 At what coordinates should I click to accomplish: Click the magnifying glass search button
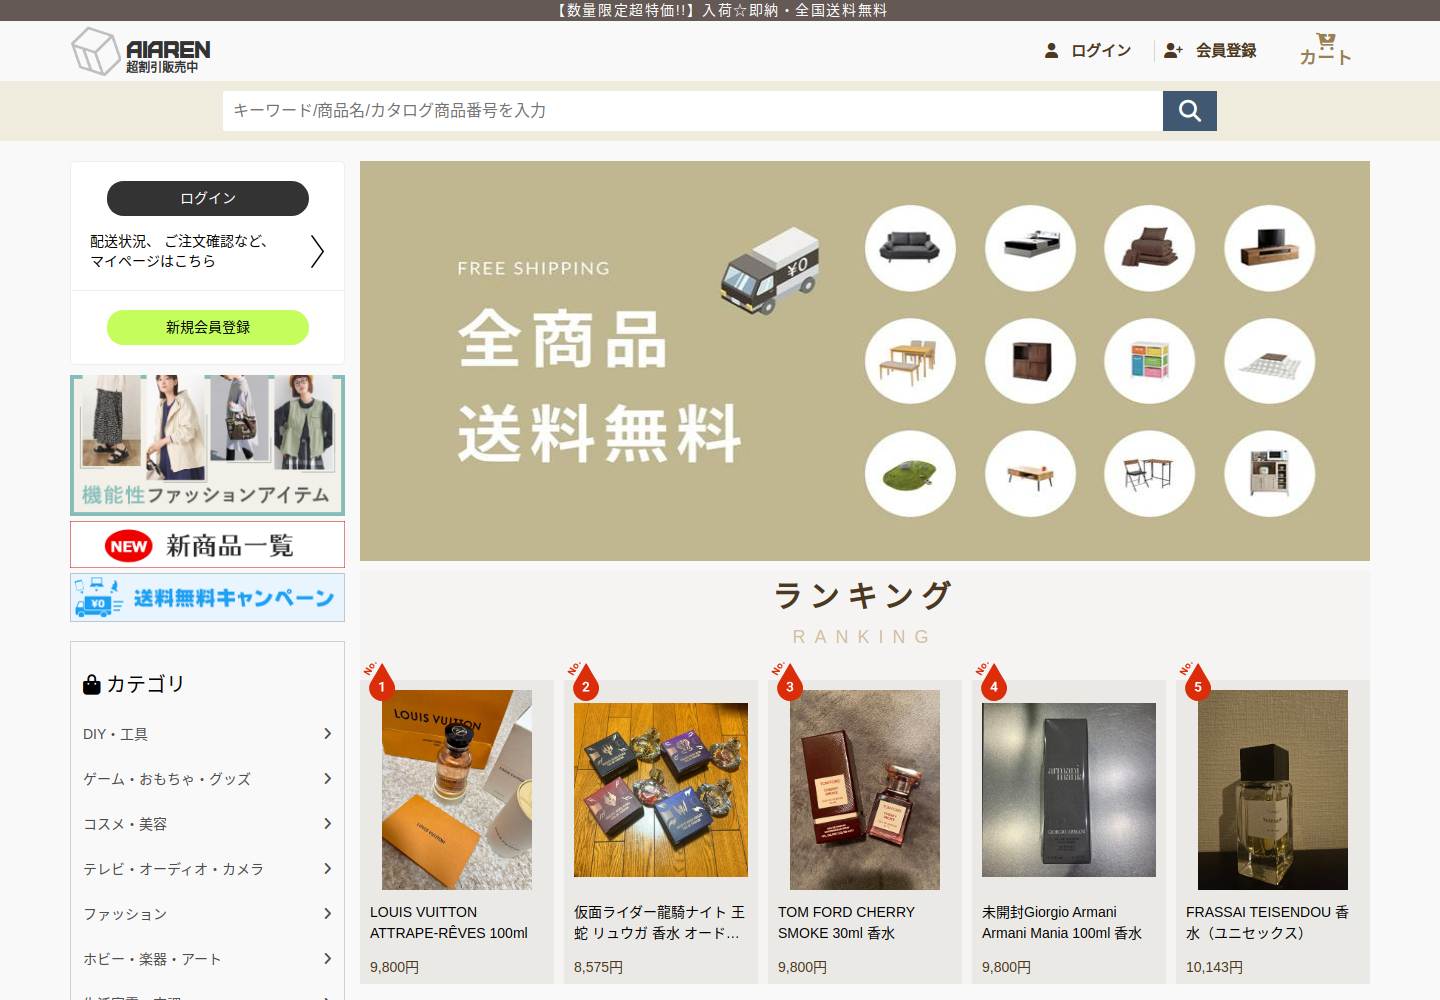pyautogui.click(x=1189, y=111)
